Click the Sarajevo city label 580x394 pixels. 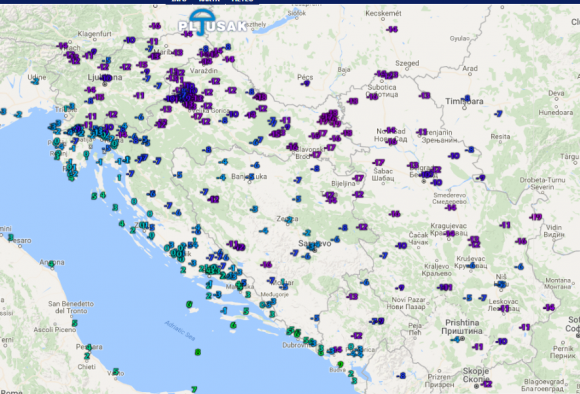click(315, 243)
